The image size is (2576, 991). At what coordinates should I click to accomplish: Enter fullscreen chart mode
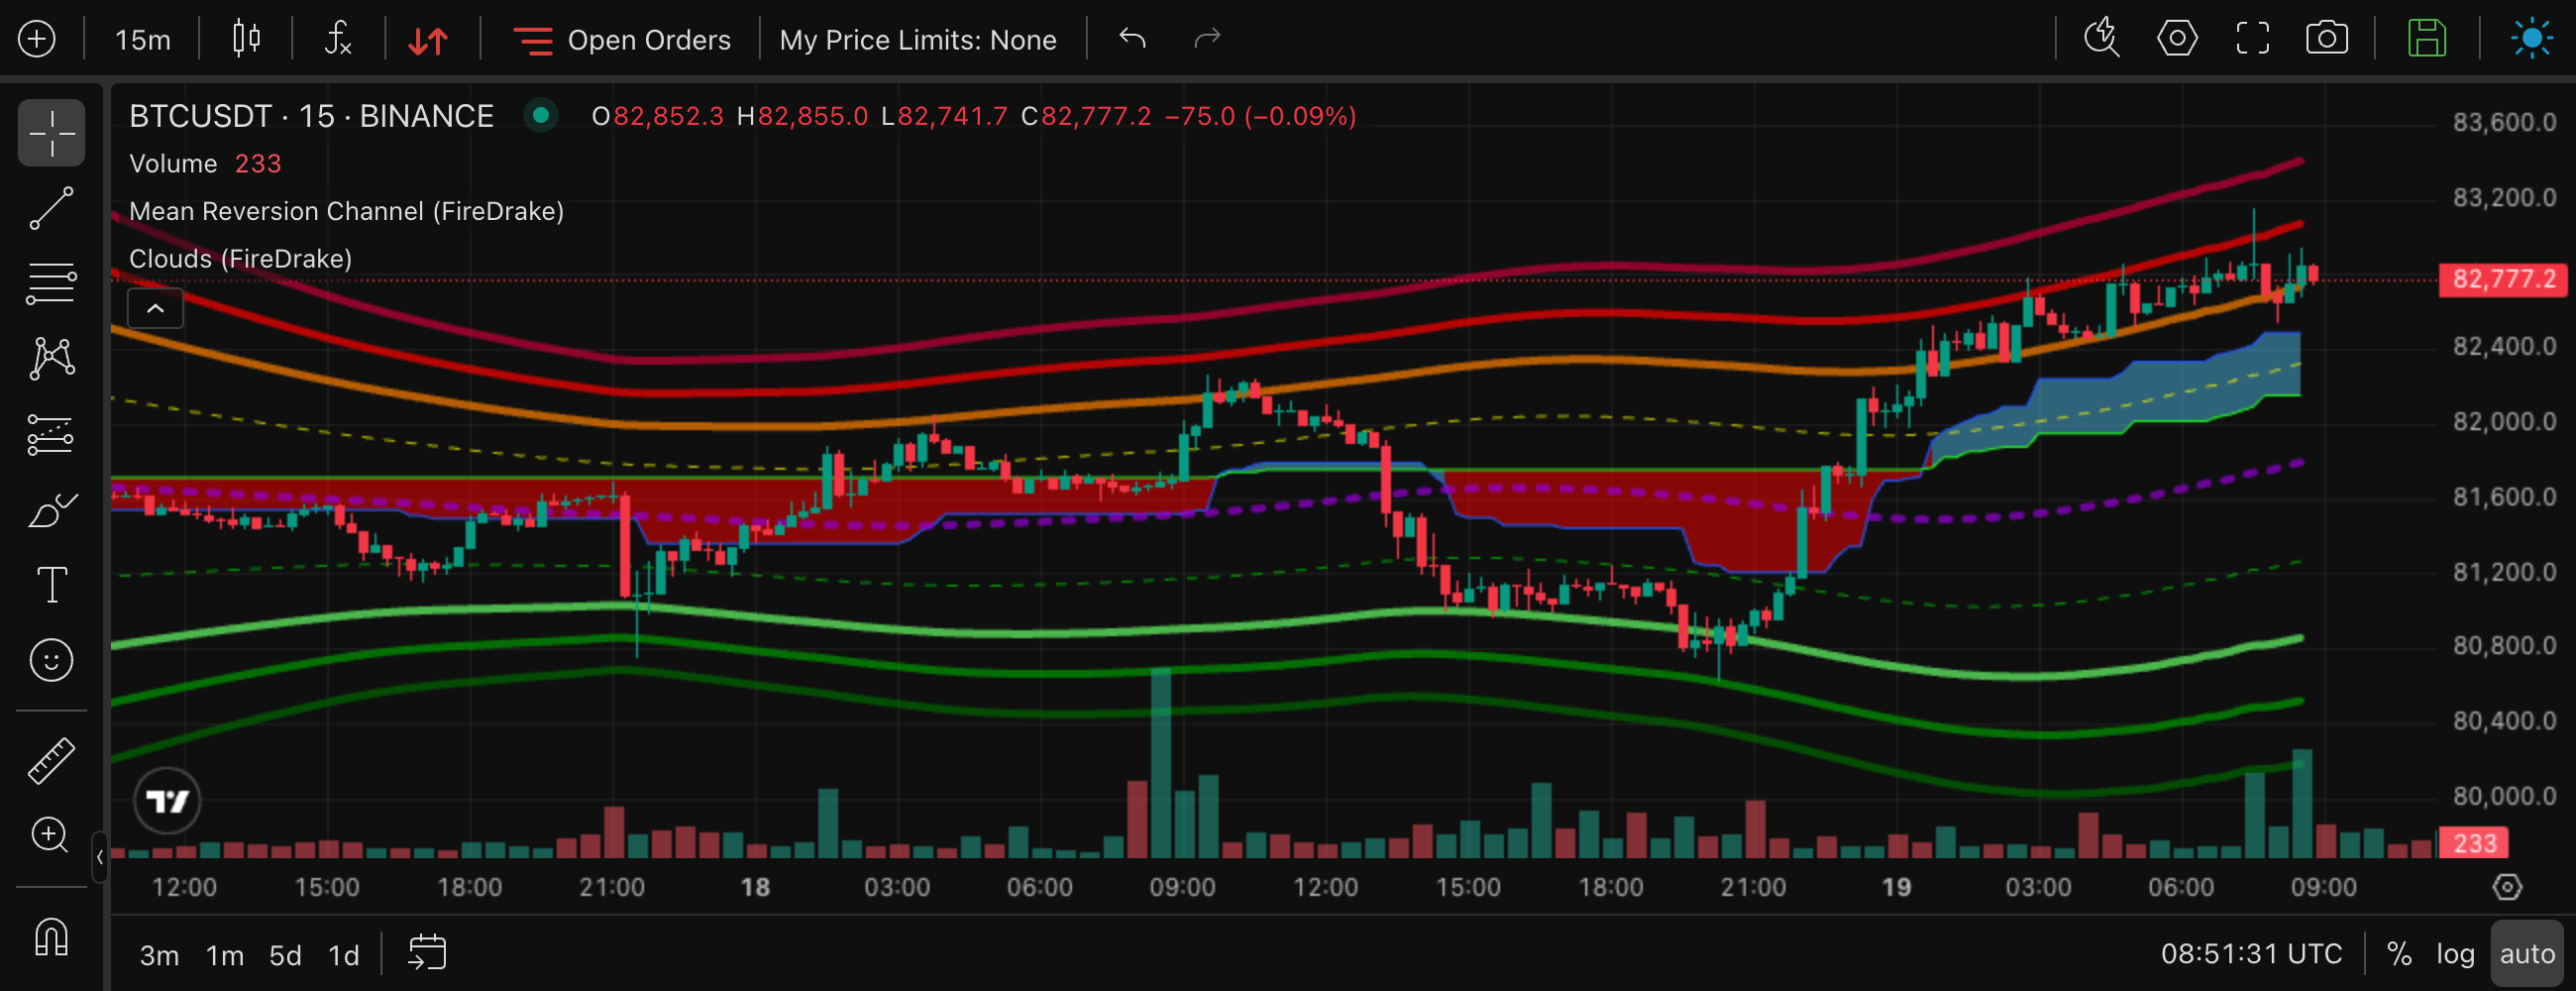tap(2252, 38)
